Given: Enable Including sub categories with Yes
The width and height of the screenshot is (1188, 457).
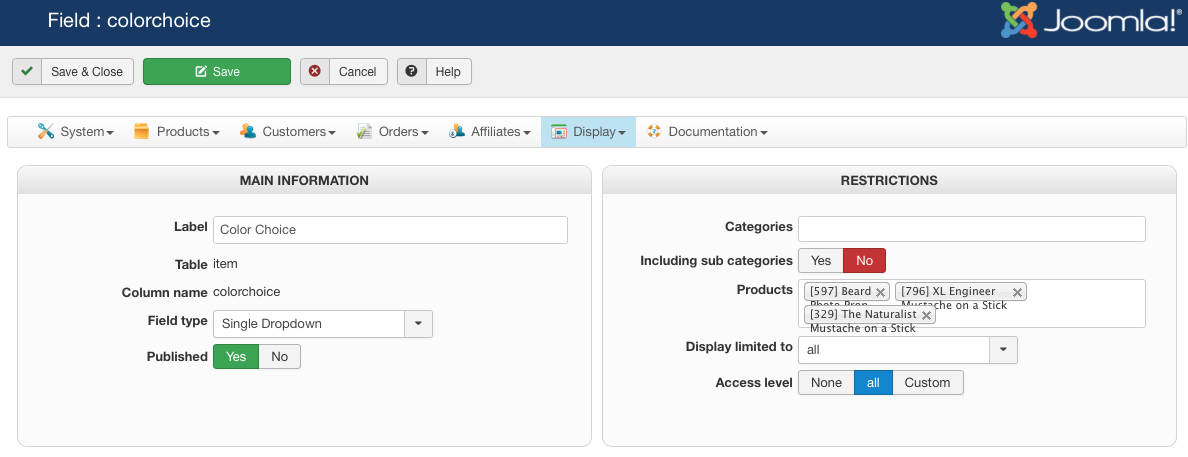Looking at the screenshot, I should click(821, 261).
